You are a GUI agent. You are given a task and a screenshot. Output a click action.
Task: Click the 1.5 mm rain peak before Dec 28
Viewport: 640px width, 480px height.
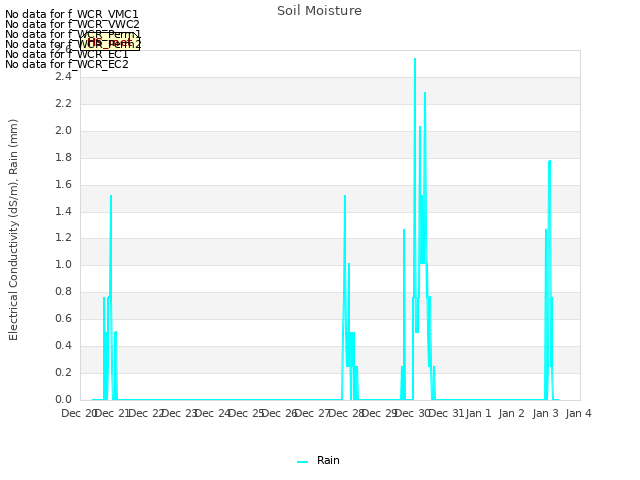click(x=345, y=197)
